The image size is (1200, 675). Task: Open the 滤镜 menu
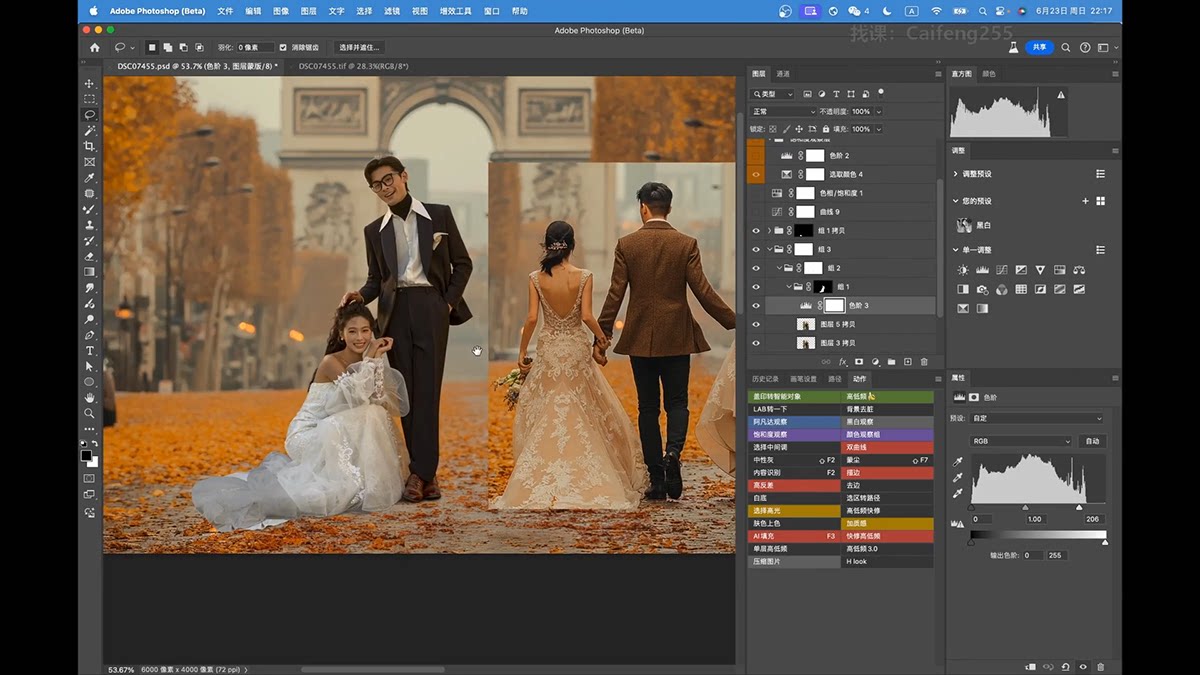coord(391,11)
